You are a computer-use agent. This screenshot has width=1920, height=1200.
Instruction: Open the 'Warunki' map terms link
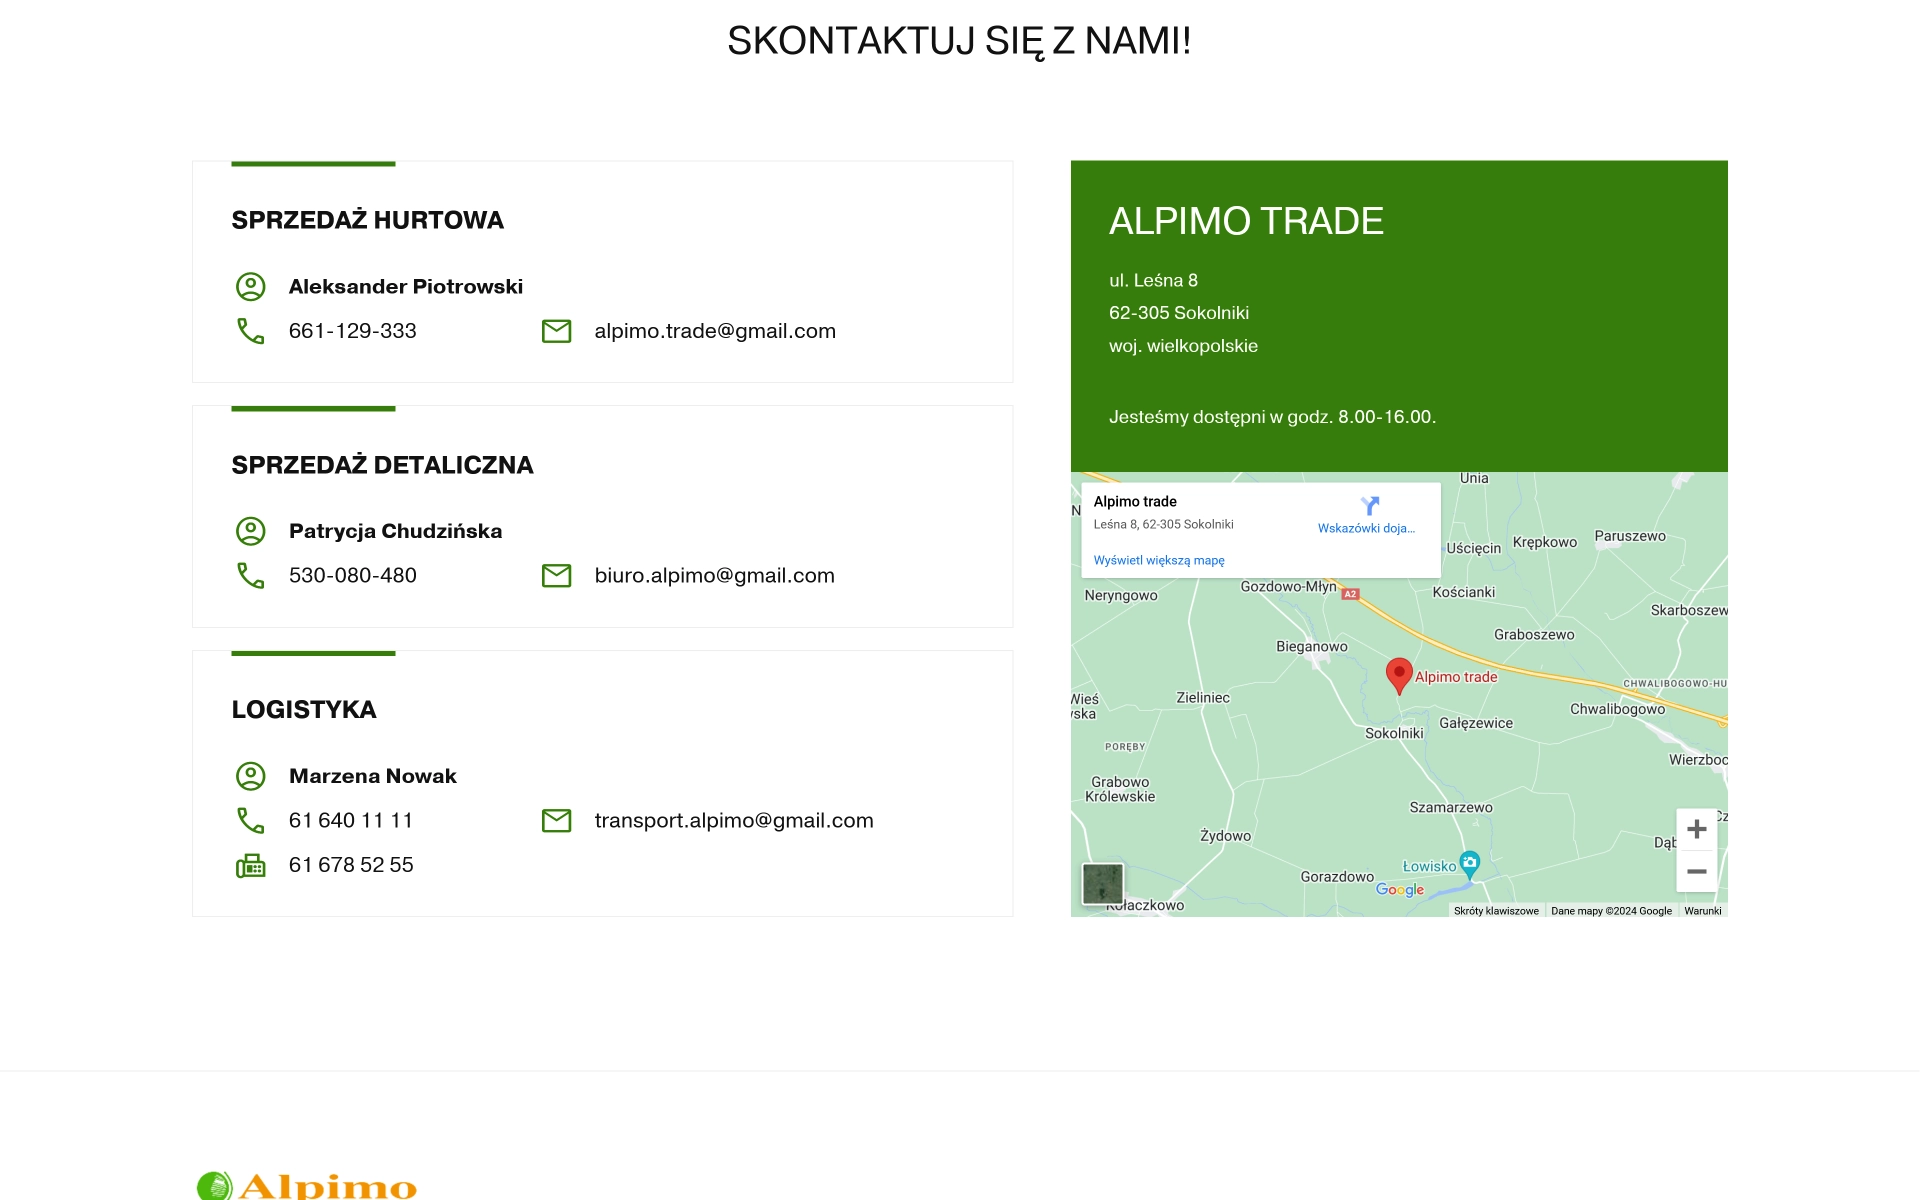click(1702, 911)
